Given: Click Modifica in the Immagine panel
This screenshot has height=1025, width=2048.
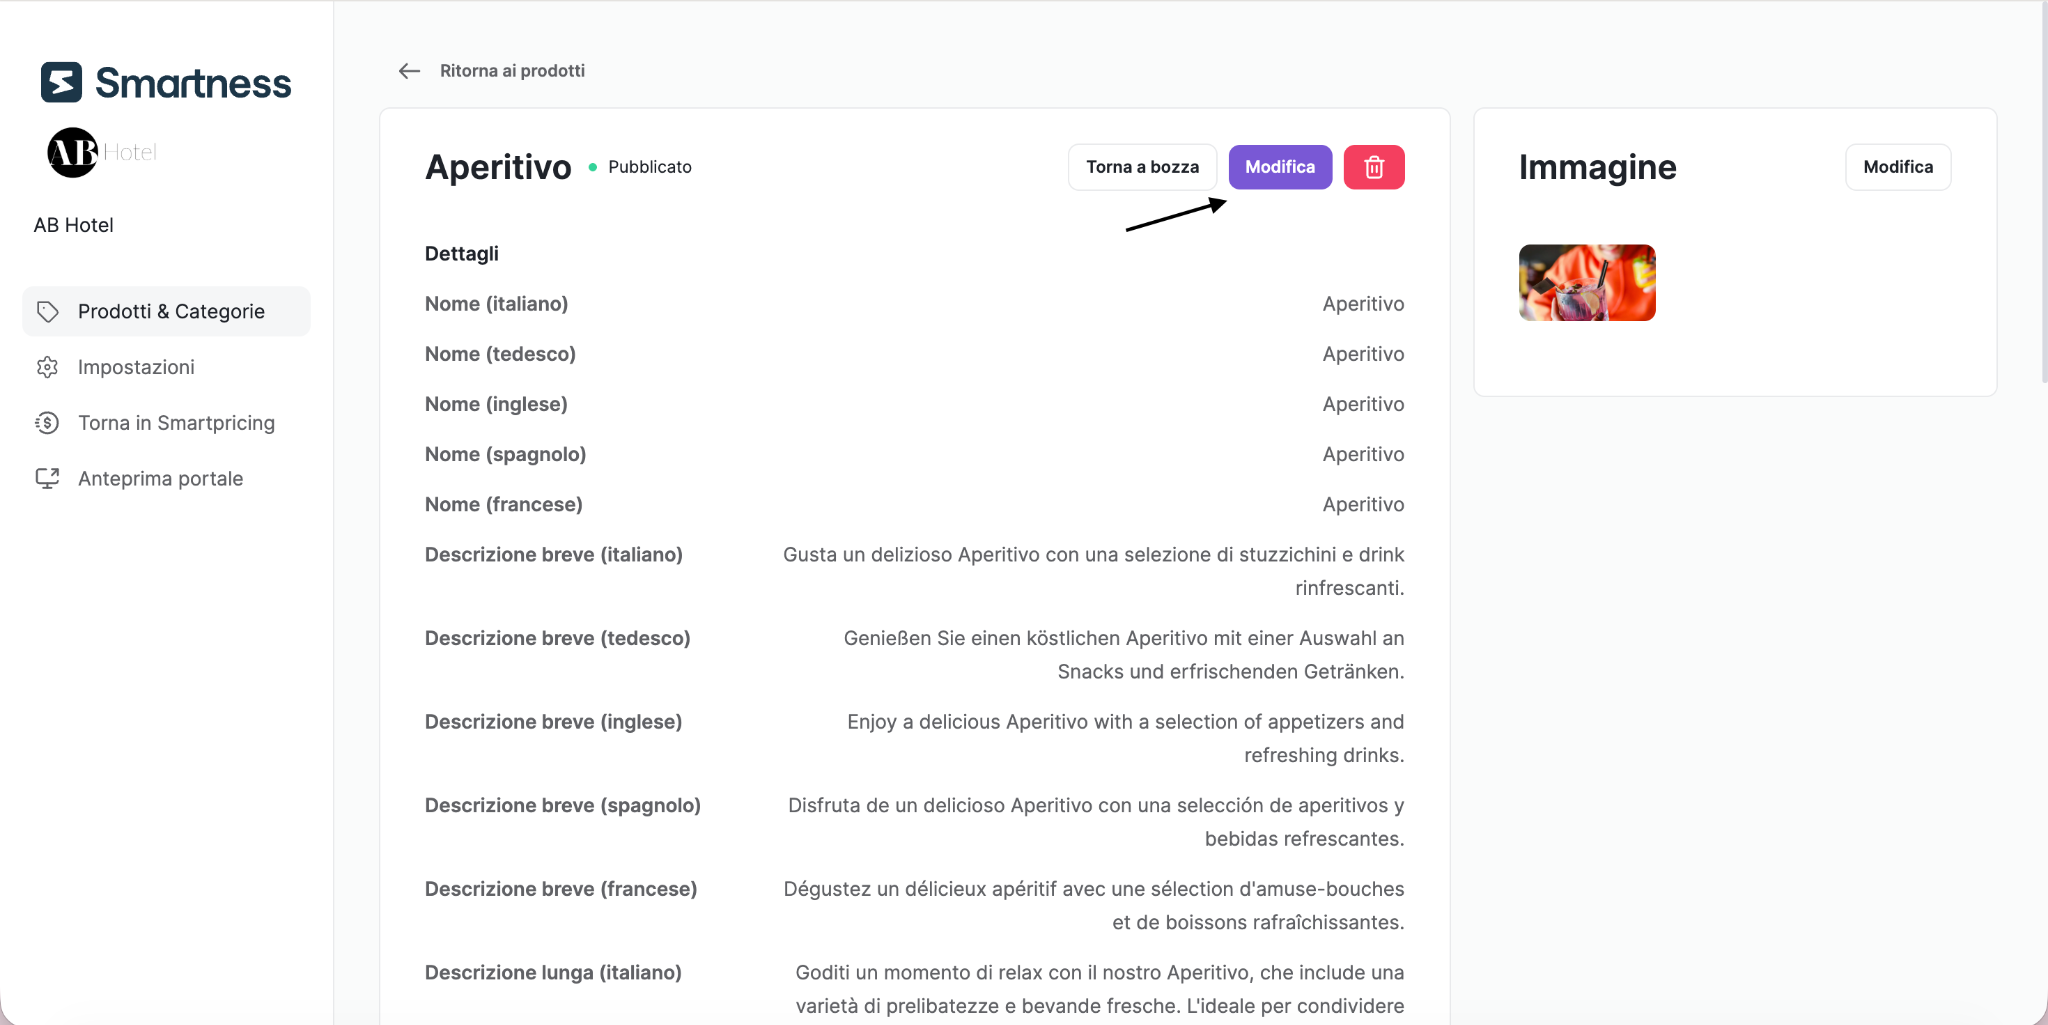Looking at the screenshot, I should point(1898,167).
